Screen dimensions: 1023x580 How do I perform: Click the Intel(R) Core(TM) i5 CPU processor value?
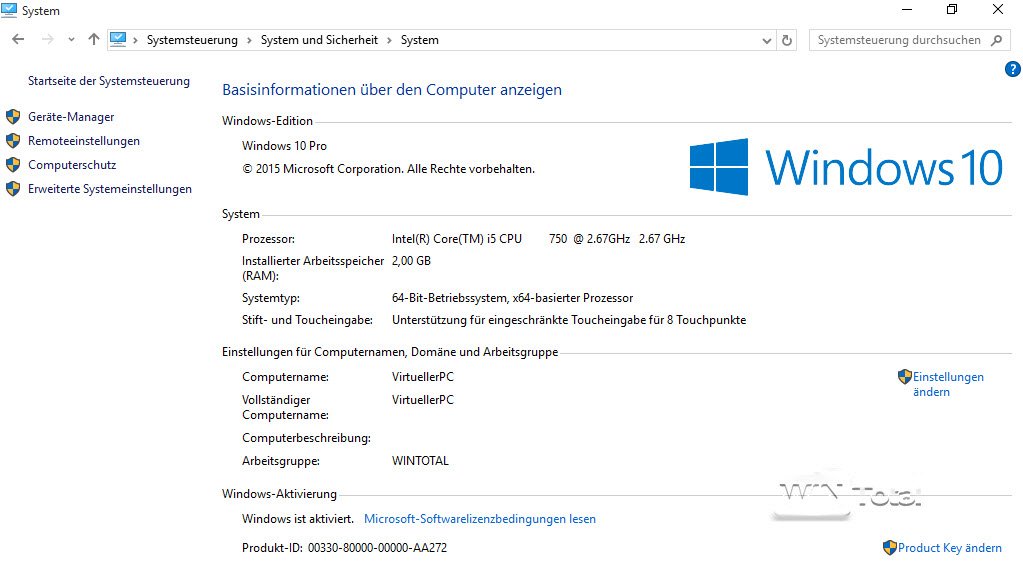538,239
